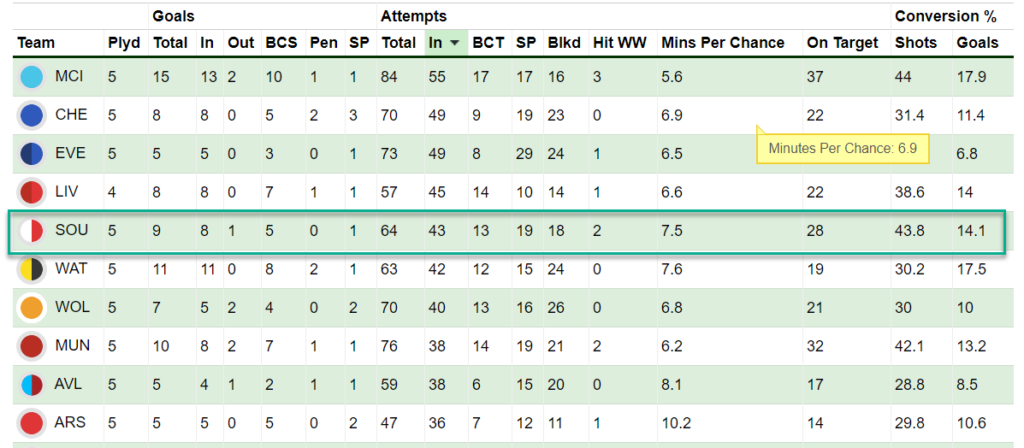Sort by Goals BCS column header
The image size is (1024, 448).
point(281,43)
